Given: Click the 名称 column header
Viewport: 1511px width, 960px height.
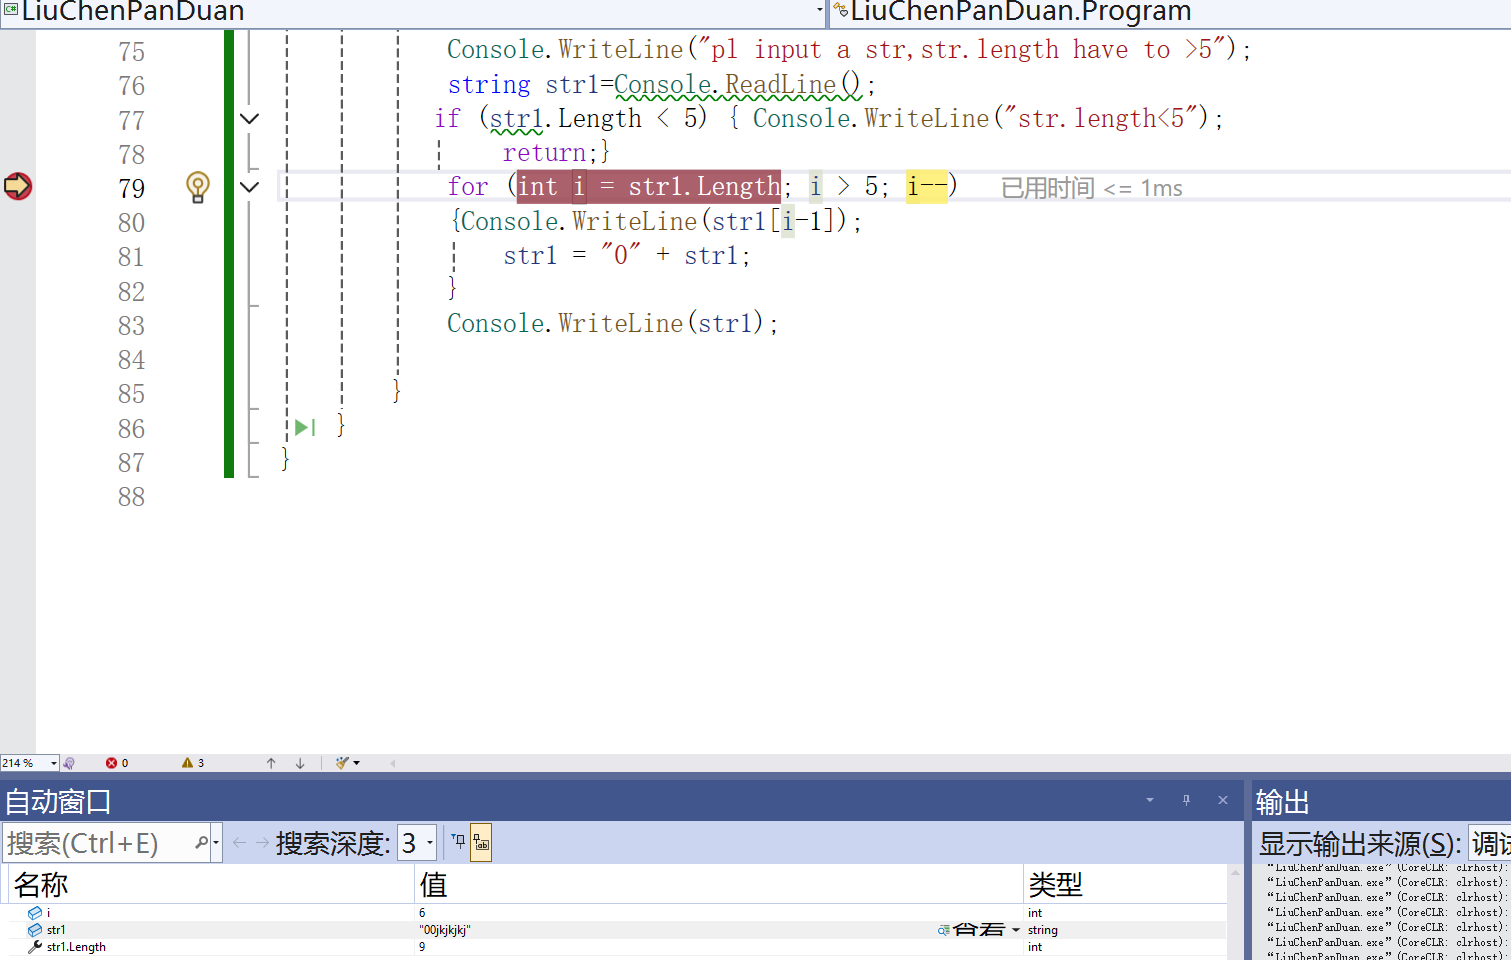Looking at the screenshot, I should [211, 884].
